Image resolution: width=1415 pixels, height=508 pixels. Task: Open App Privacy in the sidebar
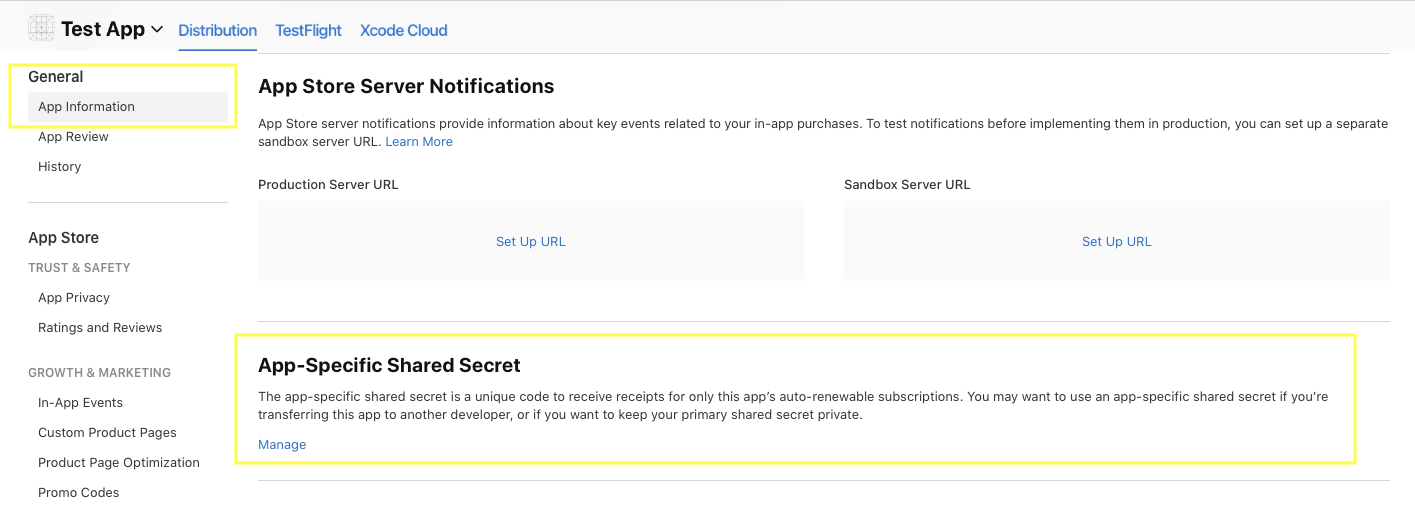[x=74, y=298]
